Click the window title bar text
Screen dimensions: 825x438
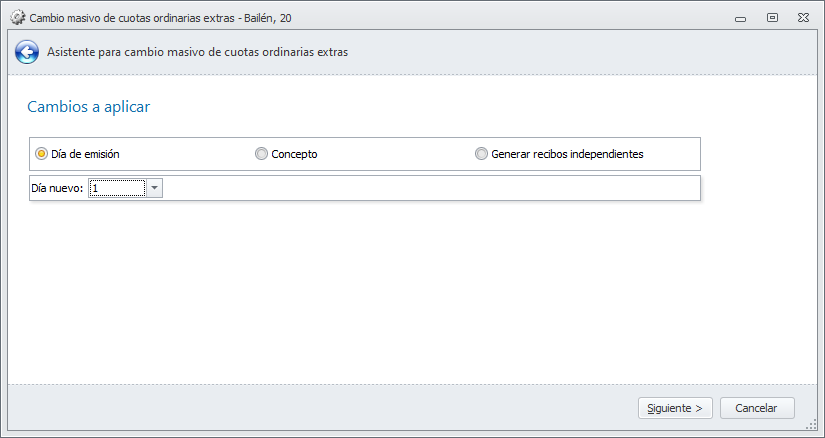[x=162, y=18]
